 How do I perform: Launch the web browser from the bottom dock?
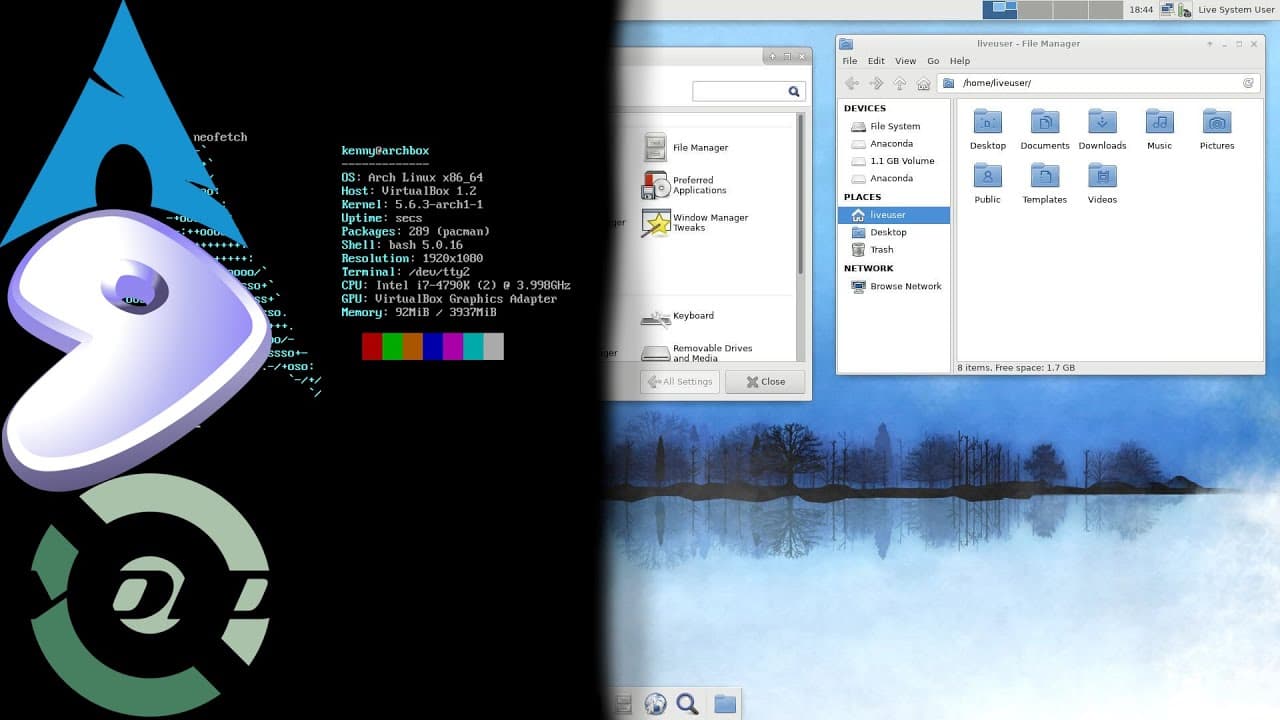pyautogui.click(x=655, y=704)
